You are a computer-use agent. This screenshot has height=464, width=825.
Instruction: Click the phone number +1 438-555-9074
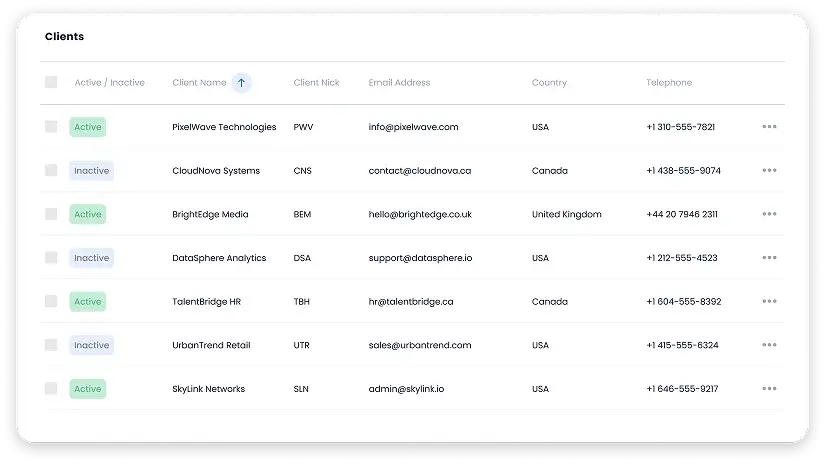tap(683, 170)
